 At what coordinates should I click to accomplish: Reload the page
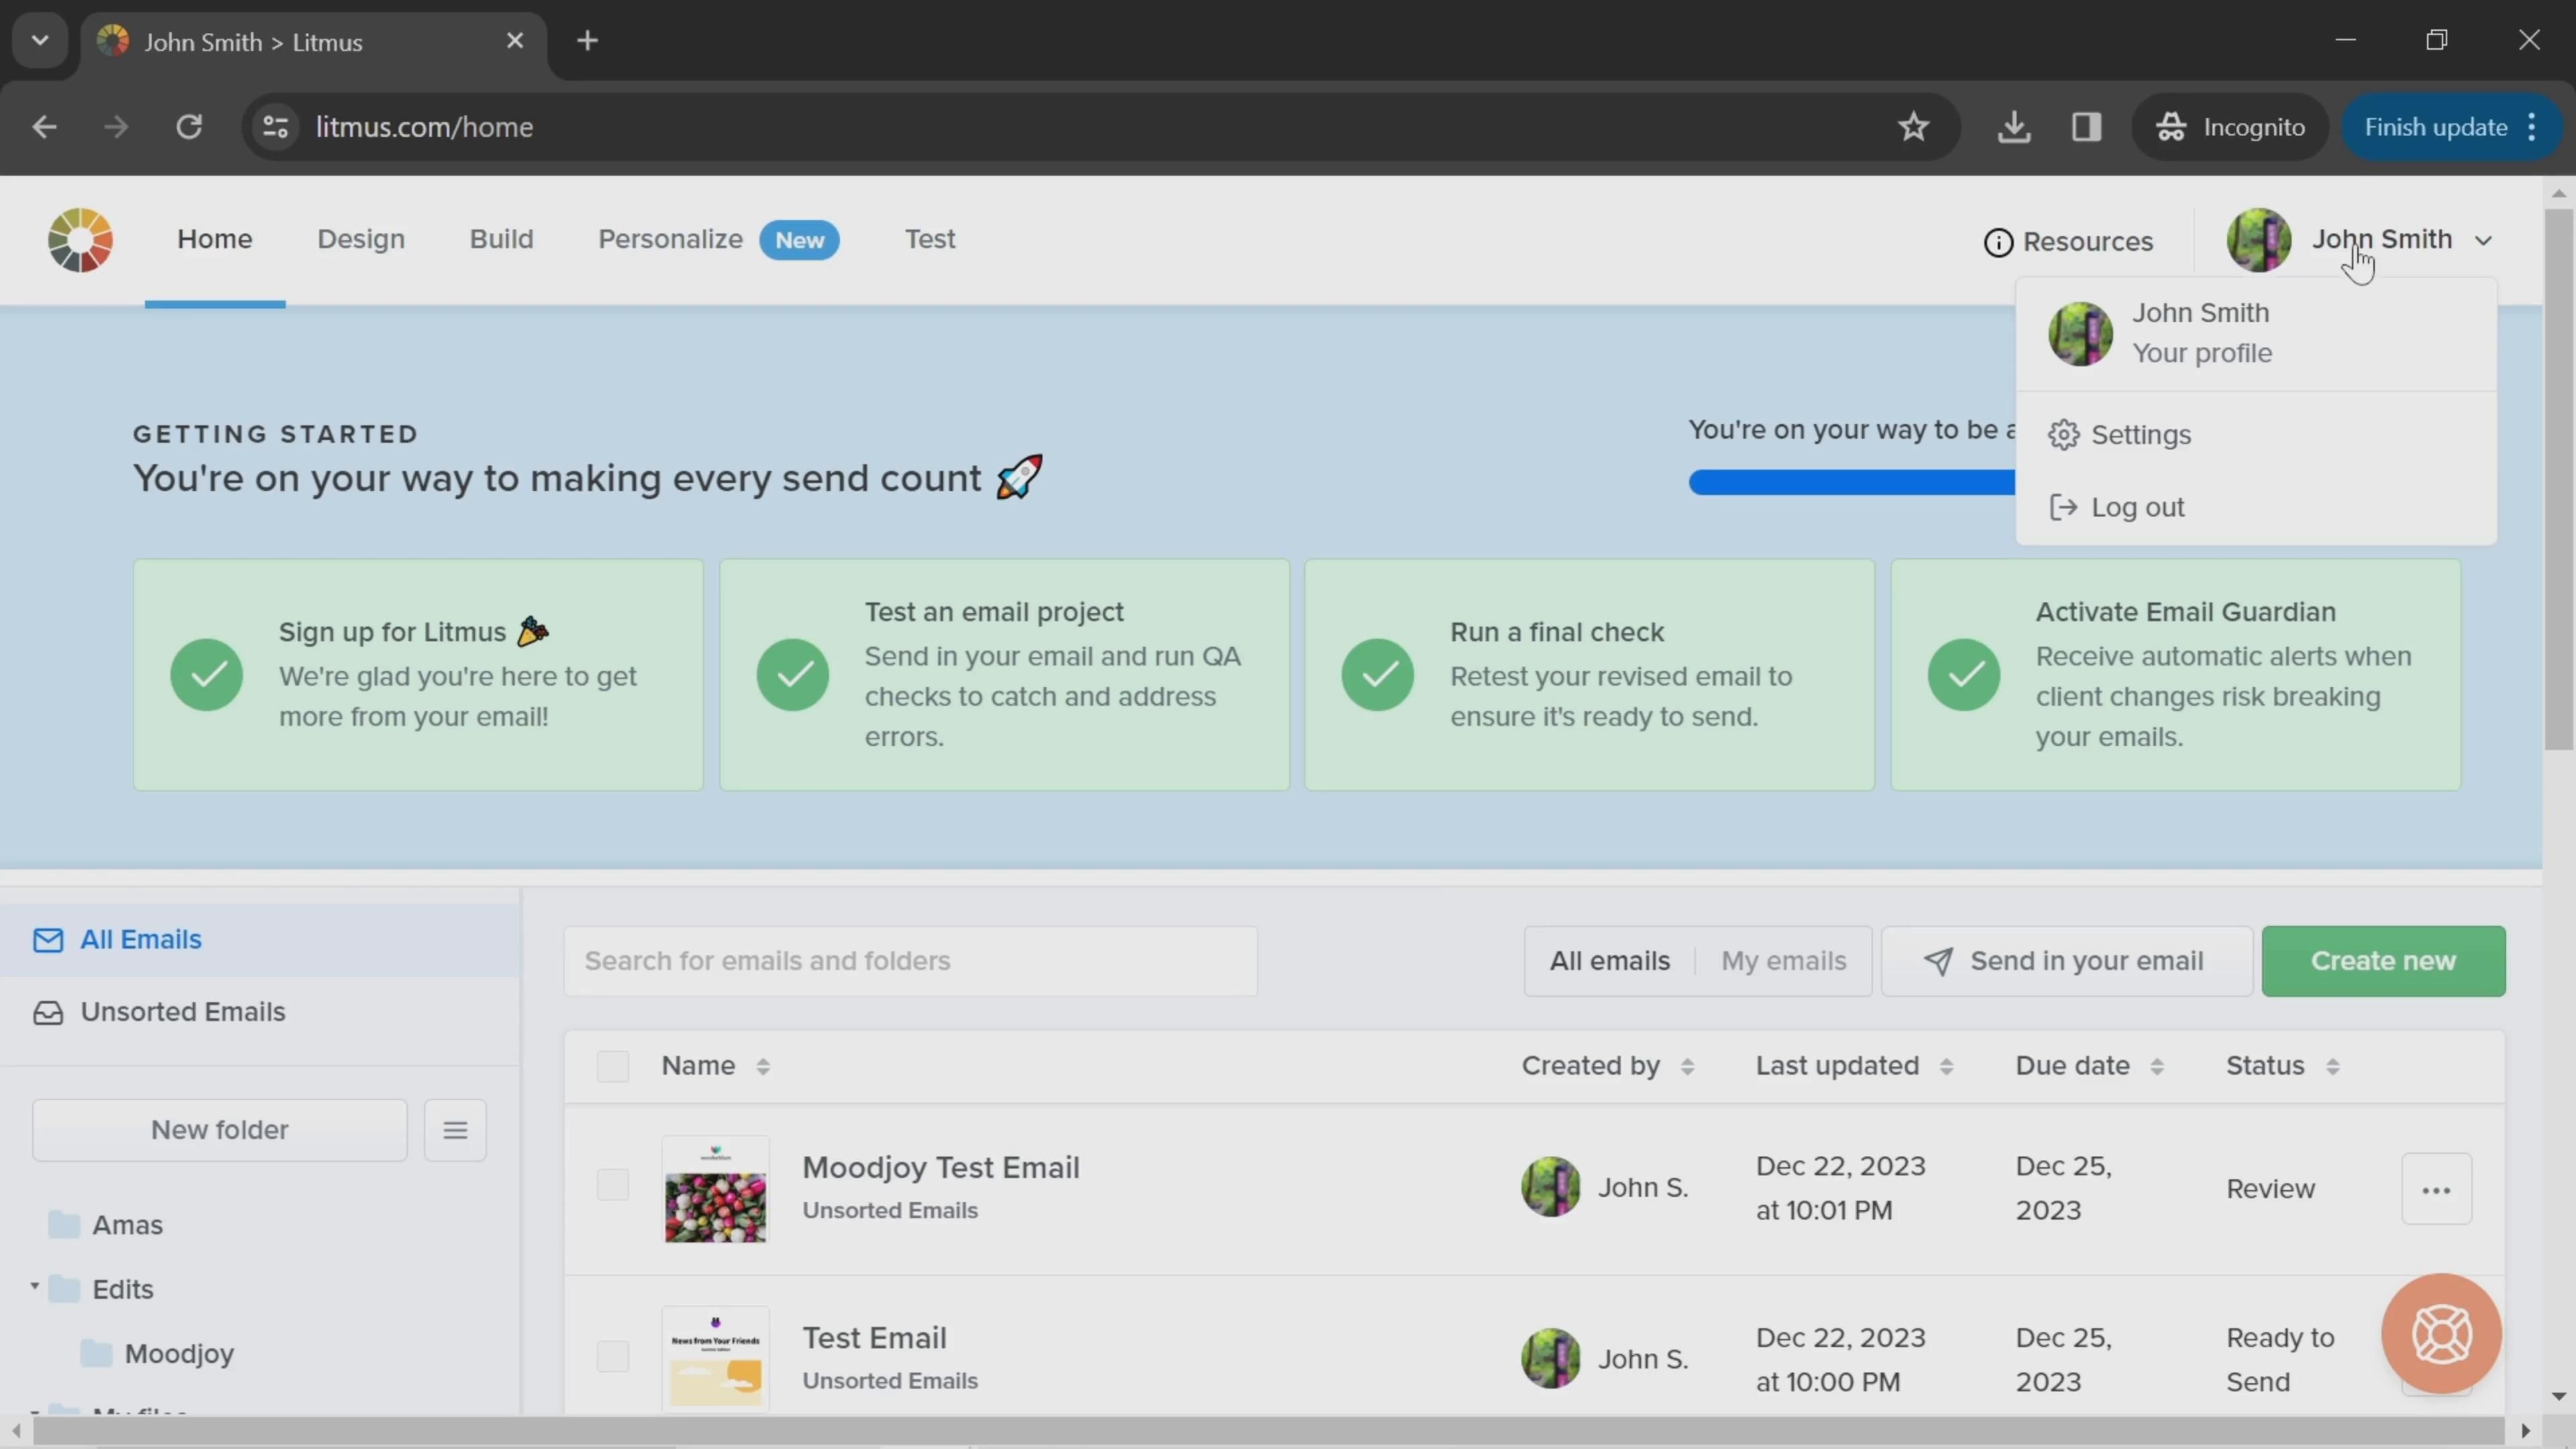[x=189, y=127]
